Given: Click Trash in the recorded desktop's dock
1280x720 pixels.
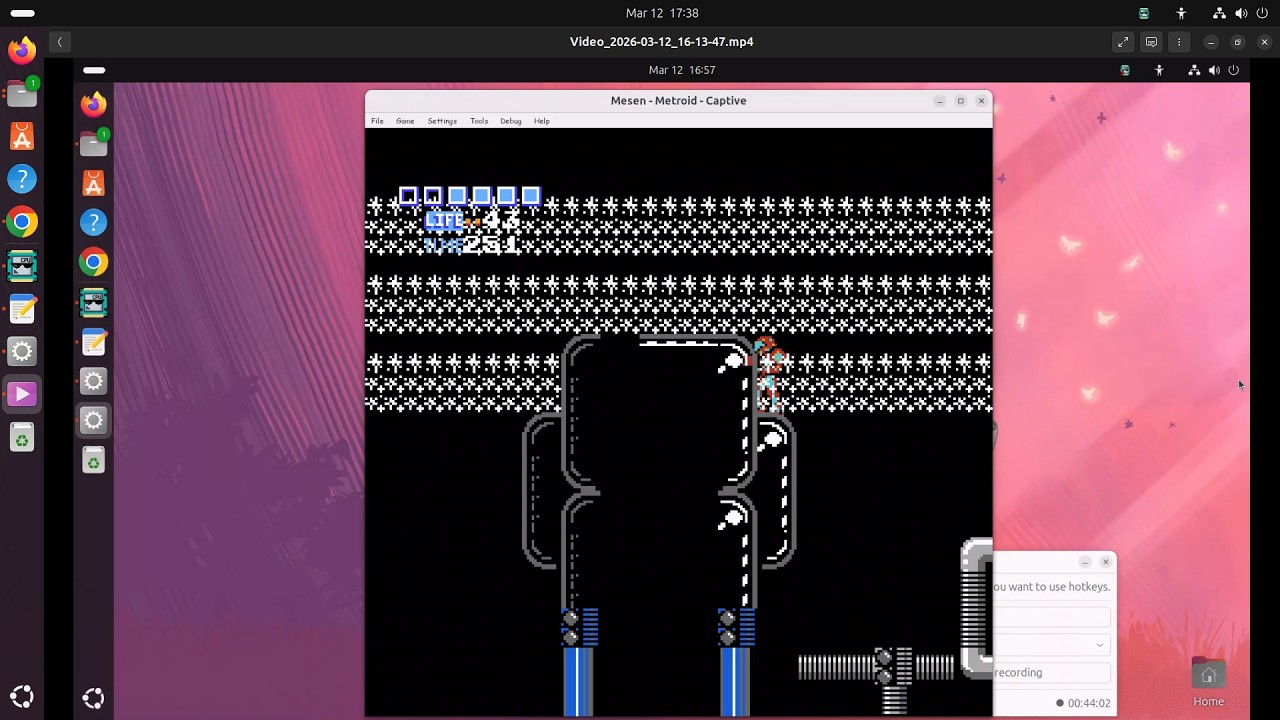Looking at the screenshot, I should [x=93, y=460].
